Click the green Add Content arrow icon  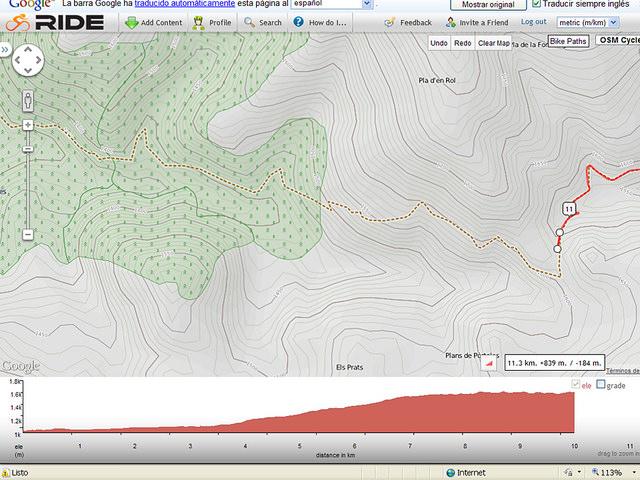click(x=131, y=23)
